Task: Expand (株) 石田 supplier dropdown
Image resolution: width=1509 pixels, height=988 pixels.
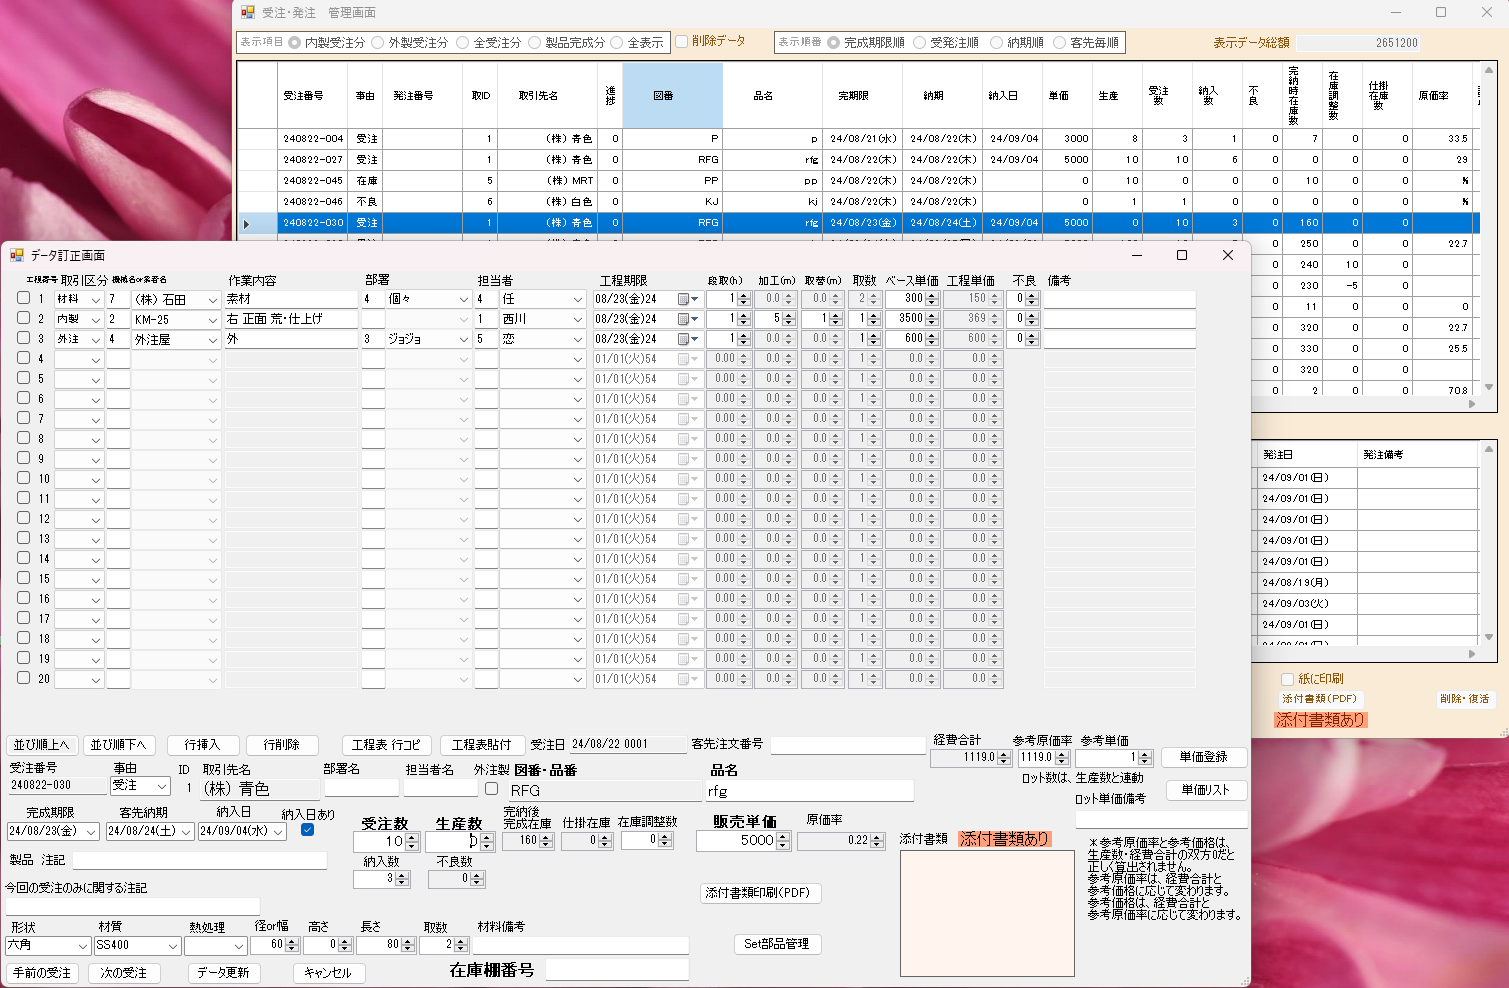Action: point(213,300)
